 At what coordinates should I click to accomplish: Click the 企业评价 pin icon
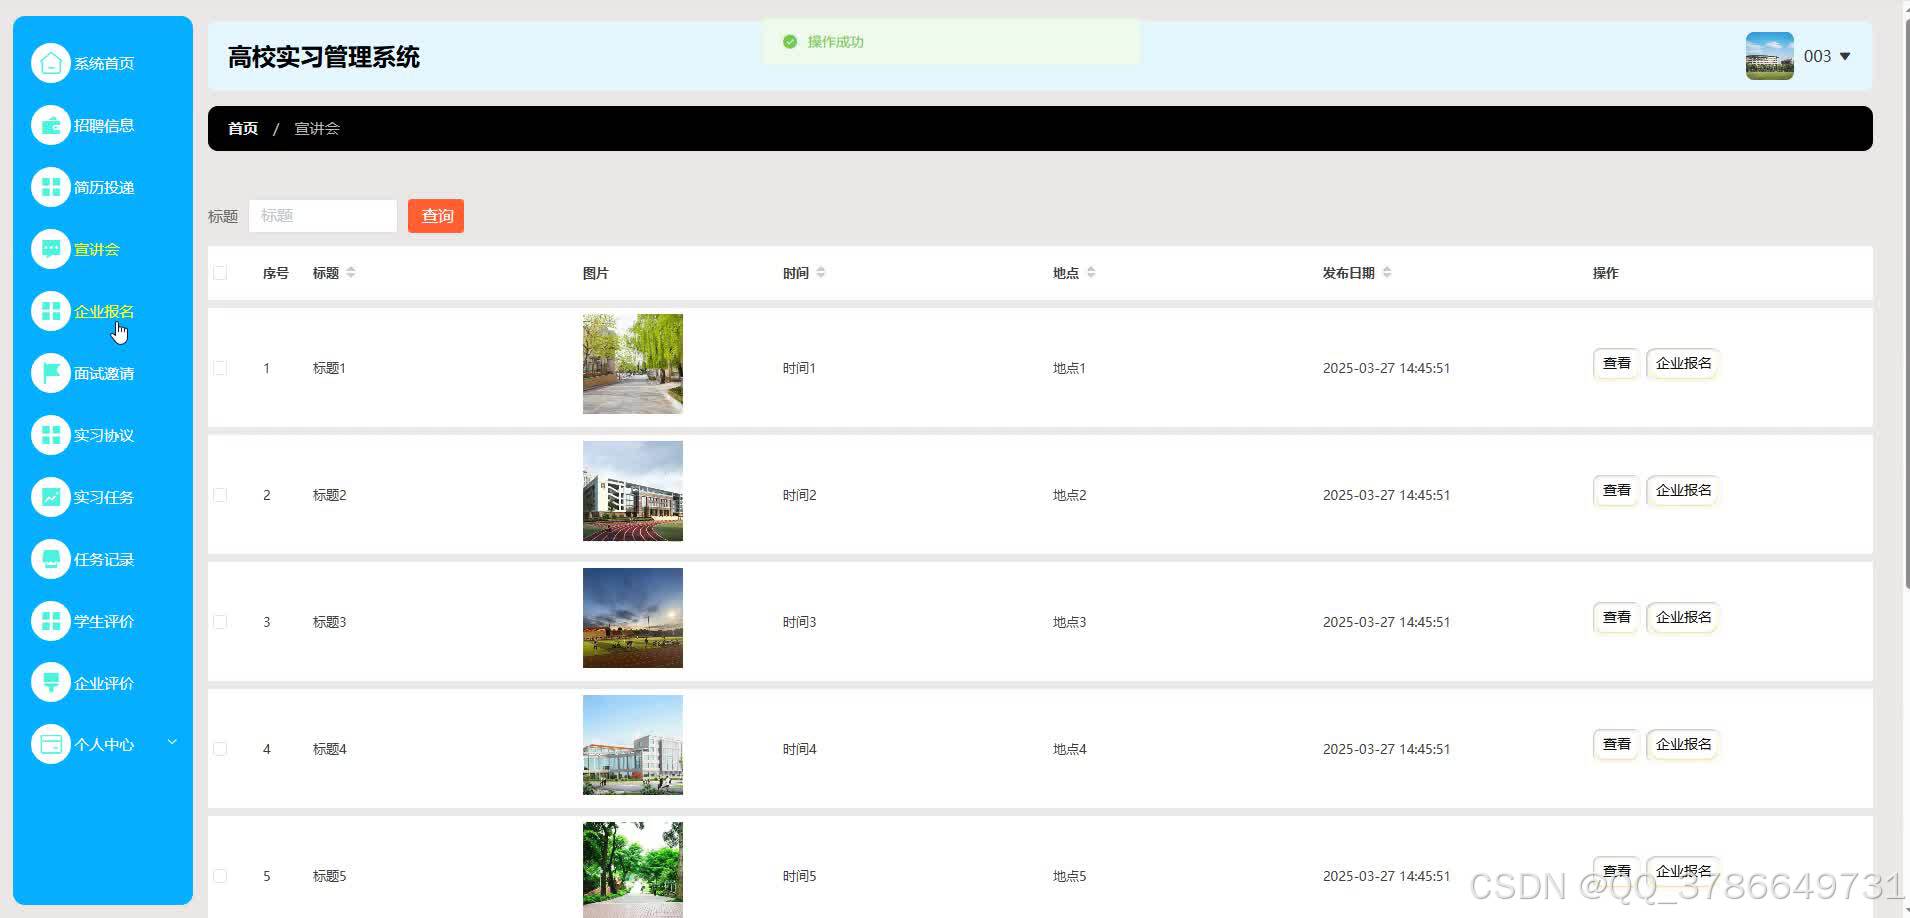pyautogui.click(x=51, y=683)
